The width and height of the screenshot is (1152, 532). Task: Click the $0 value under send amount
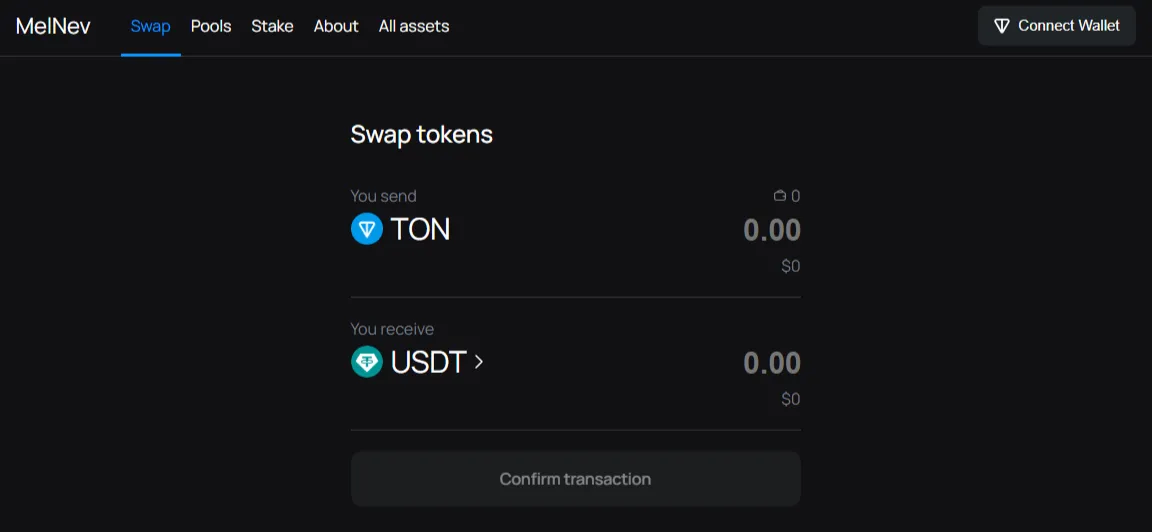pyautogui.click(x=791, y=266)
